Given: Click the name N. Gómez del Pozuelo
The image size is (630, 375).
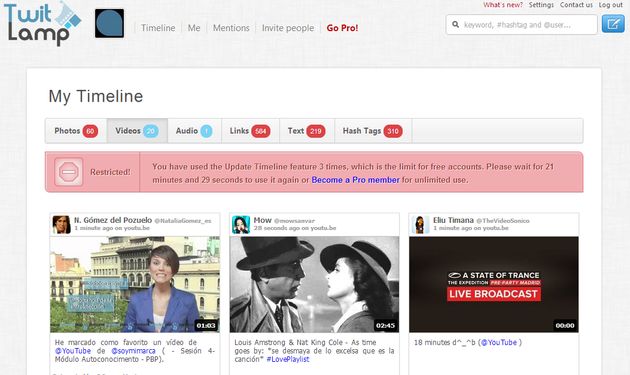Looking at the screenshot, I should (113, 220).
